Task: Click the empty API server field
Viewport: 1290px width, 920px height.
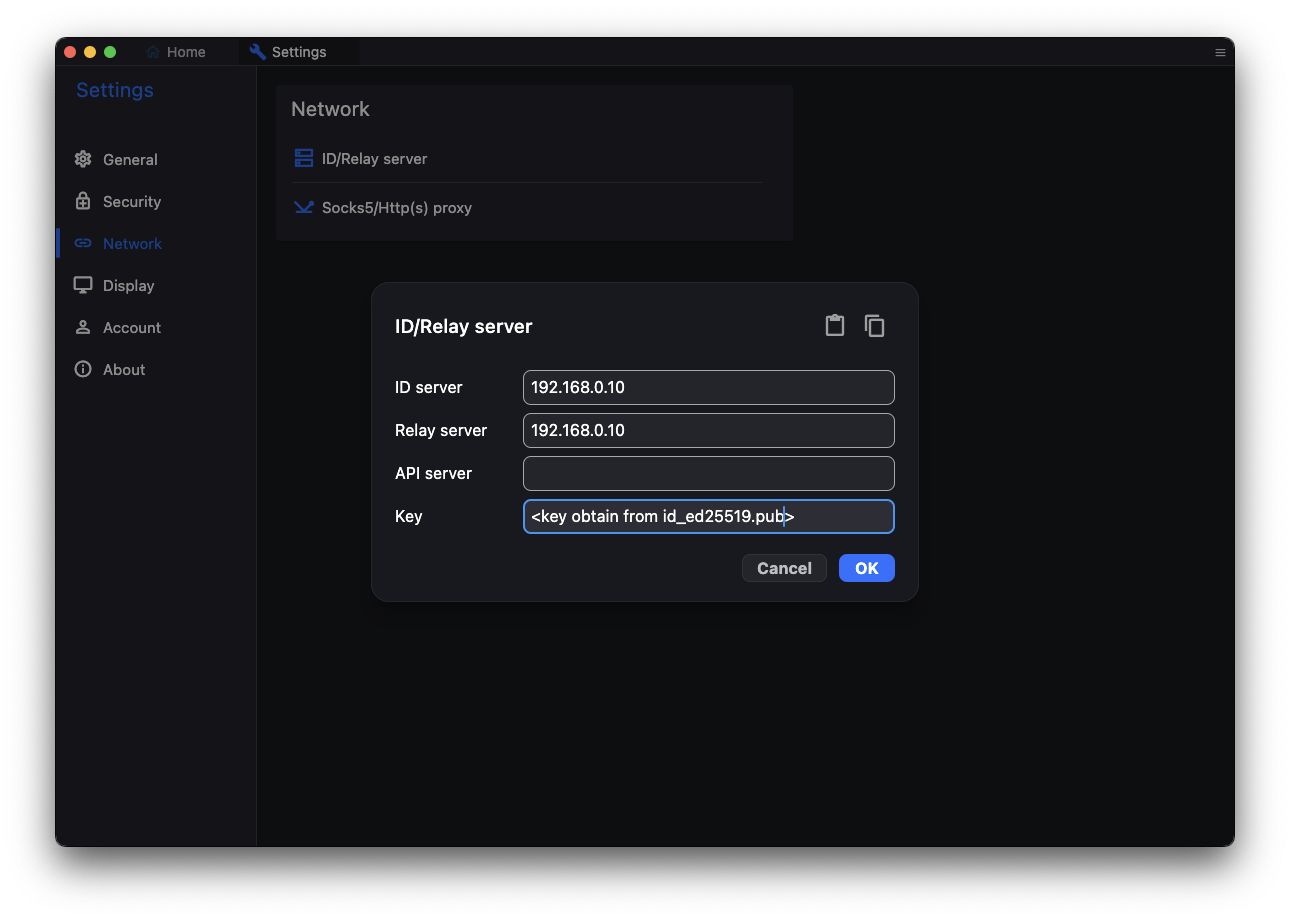Action: [709, 473]
